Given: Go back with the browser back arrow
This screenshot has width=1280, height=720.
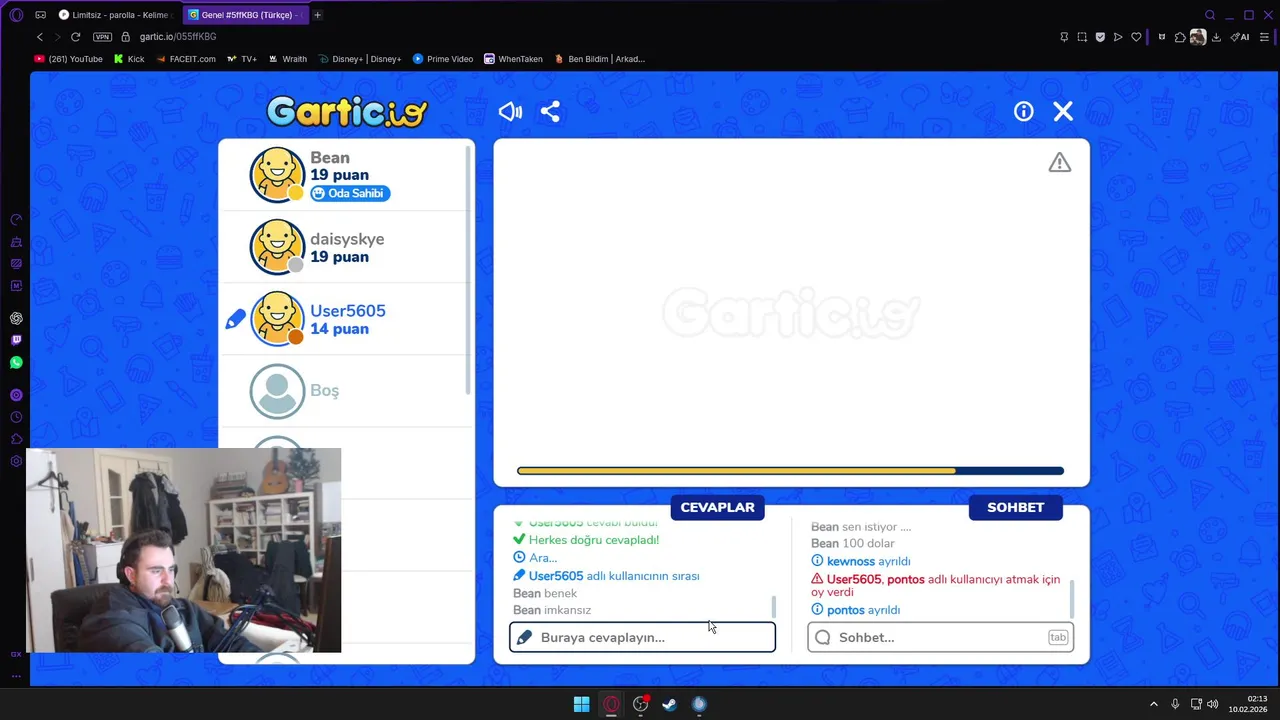Looking at the screenshot, I should click(x=40, y=37).
